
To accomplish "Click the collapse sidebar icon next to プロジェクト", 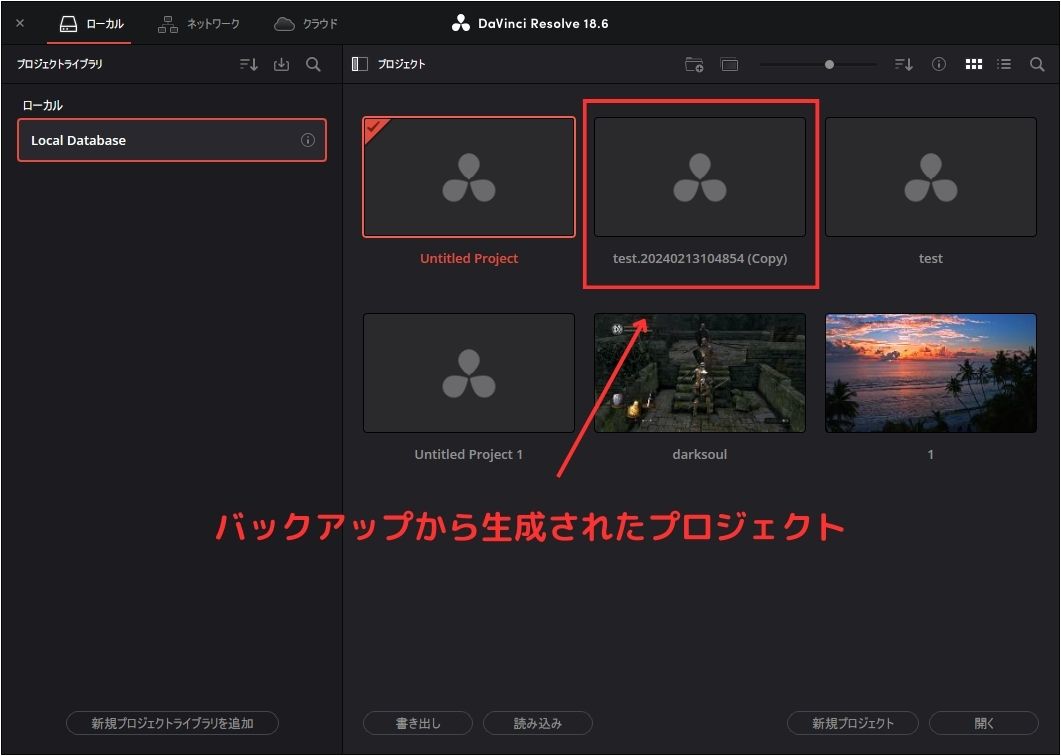I will click(x=358, y=63).
